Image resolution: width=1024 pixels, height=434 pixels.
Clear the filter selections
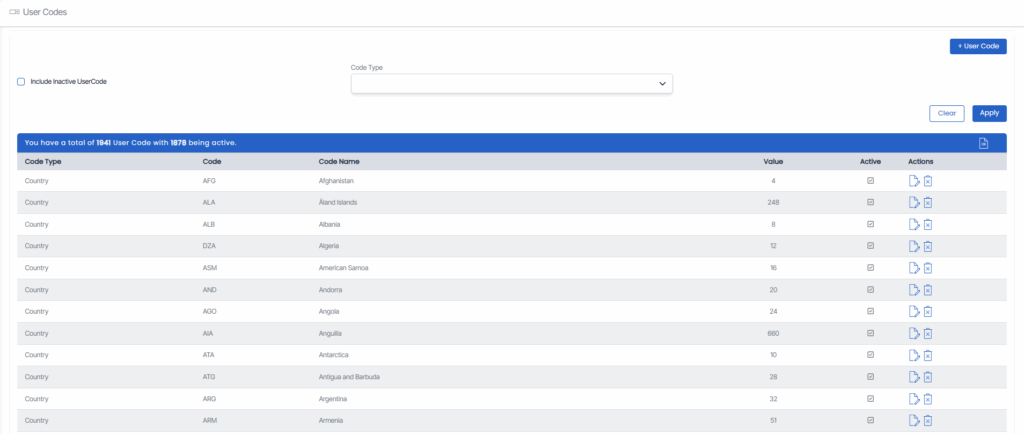coord(947,113)
